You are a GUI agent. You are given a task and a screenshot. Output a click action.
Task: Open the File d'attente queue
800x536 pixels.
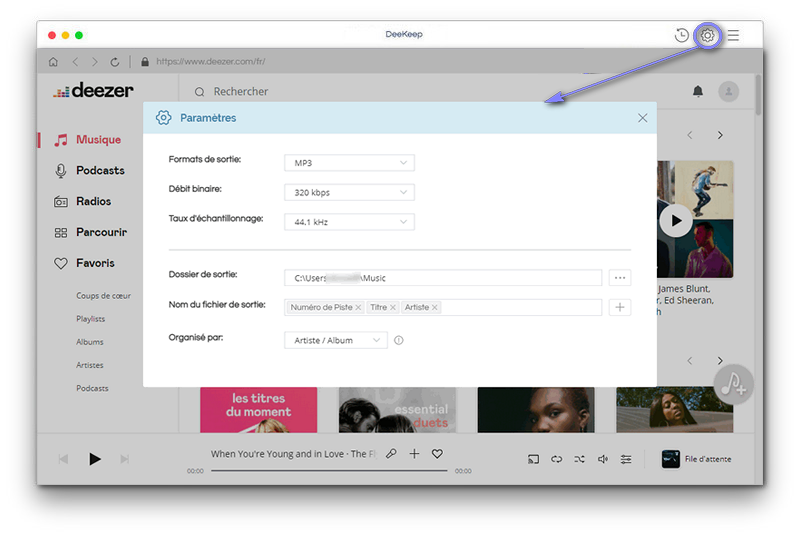[x=696, y=459]
